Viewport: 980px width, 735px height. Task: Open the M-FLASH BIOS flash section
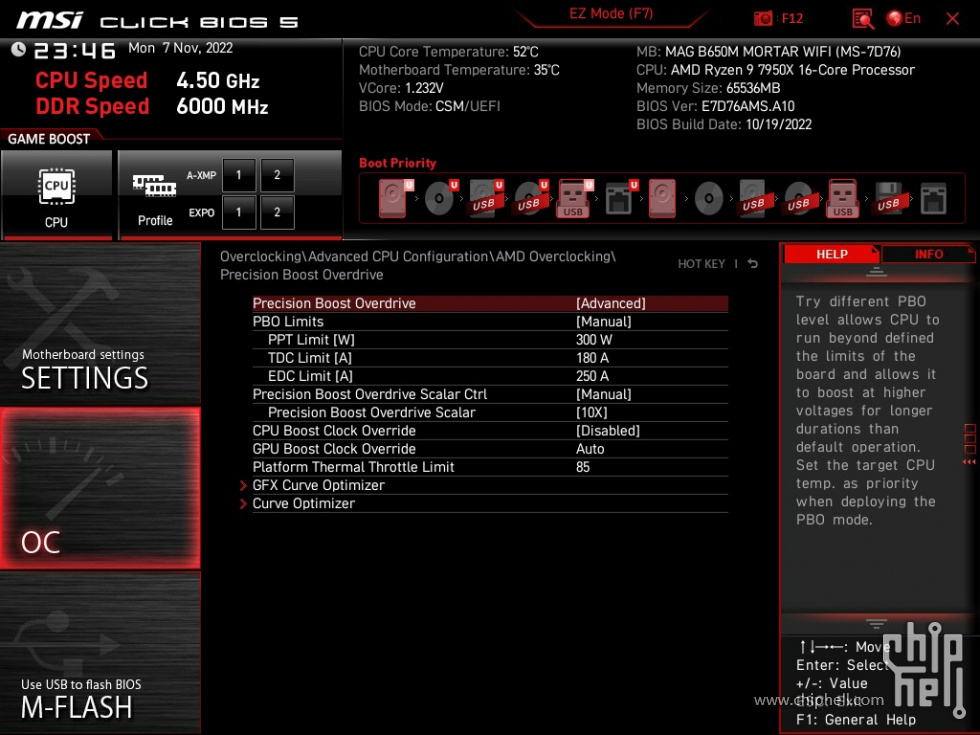(x=100, y=652)
